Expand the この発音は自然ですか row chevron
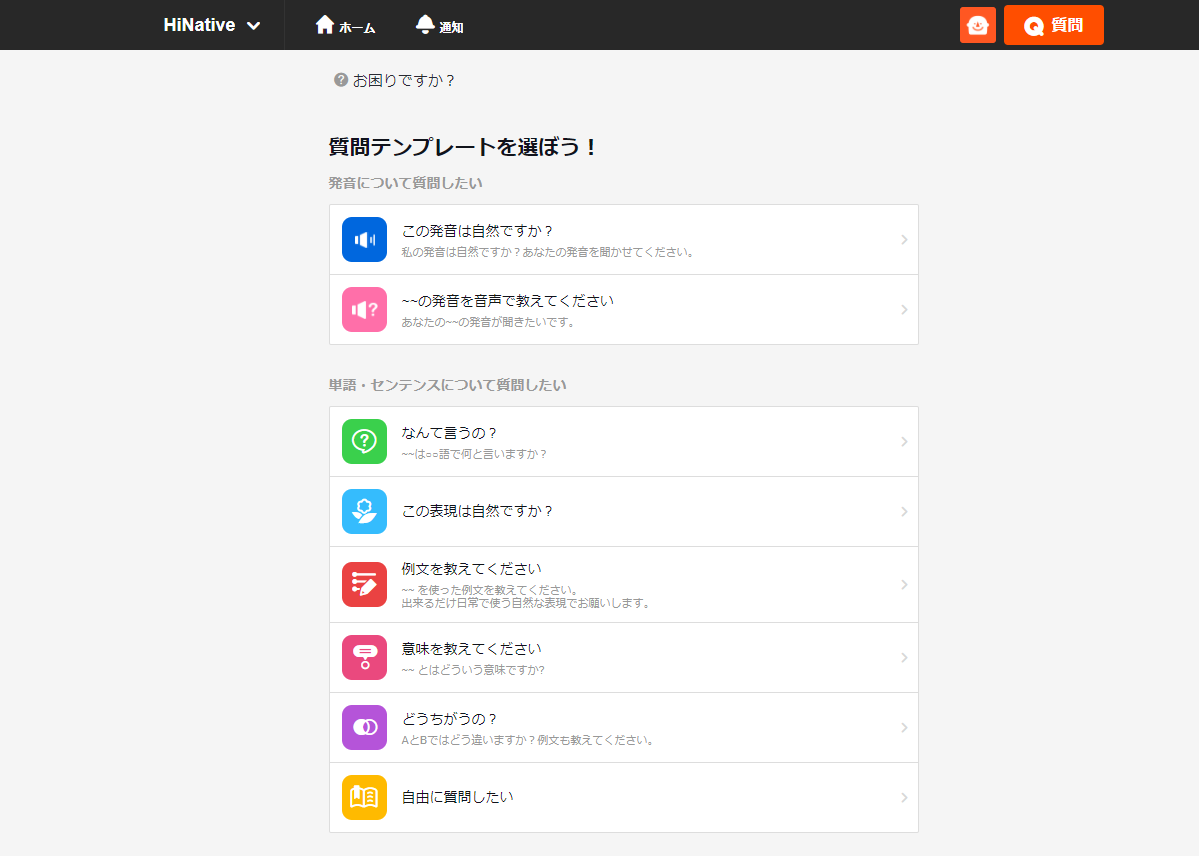1199x856 pixels. 903,240
